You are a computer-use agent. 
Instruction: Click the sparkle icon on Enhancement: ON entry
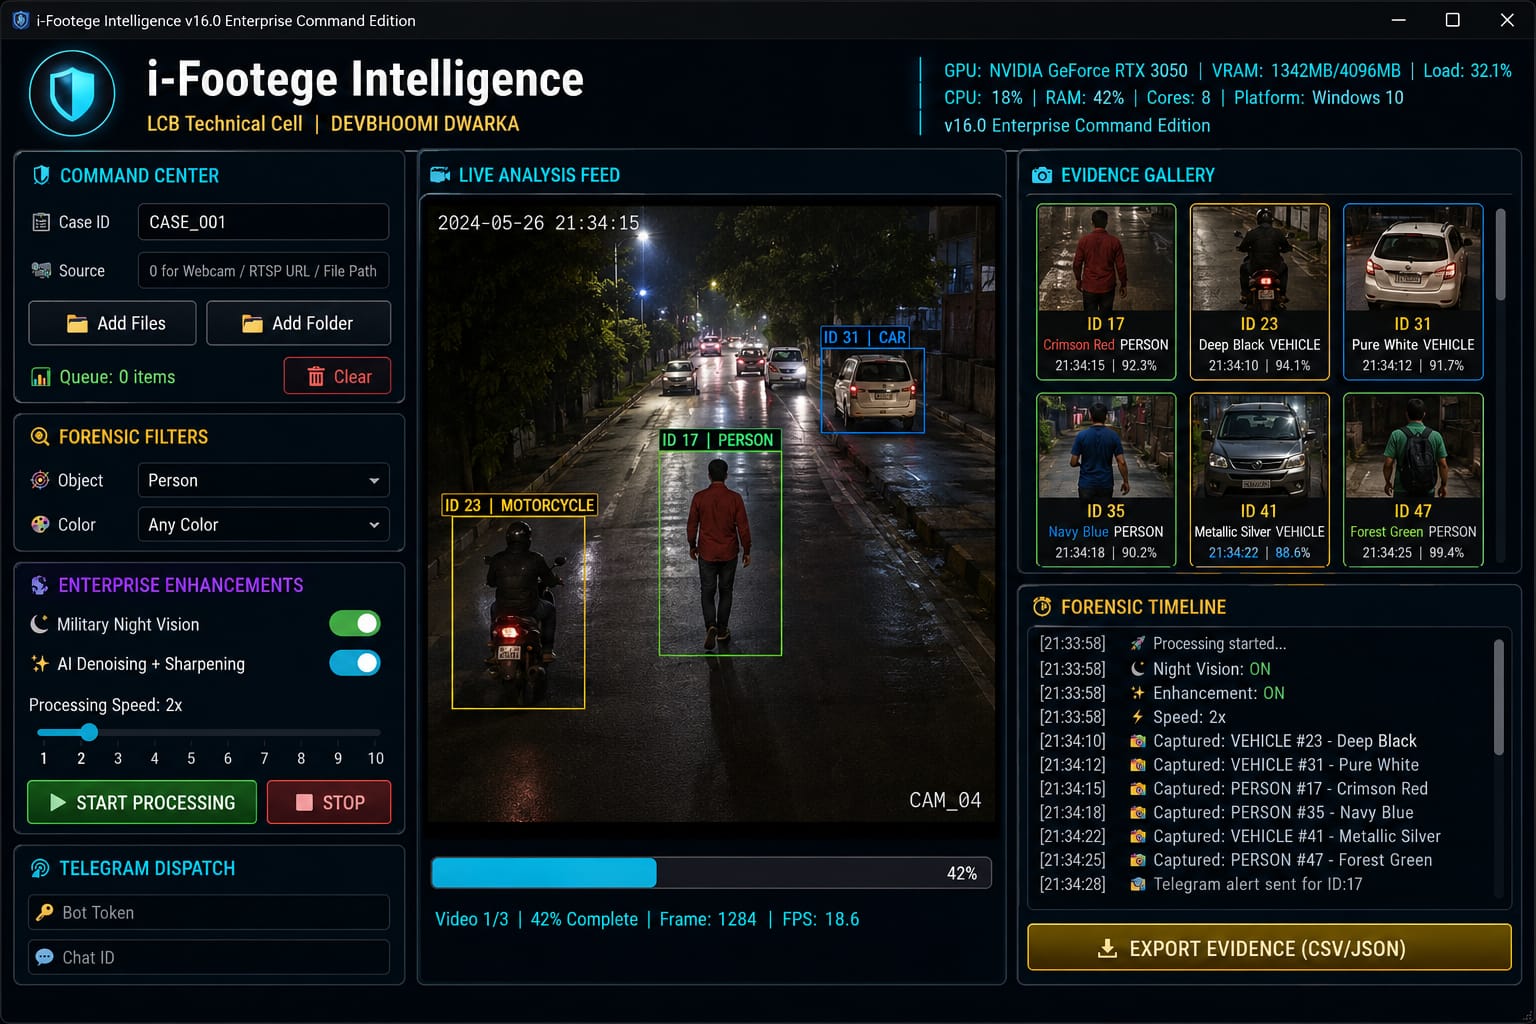(1137, 693)
